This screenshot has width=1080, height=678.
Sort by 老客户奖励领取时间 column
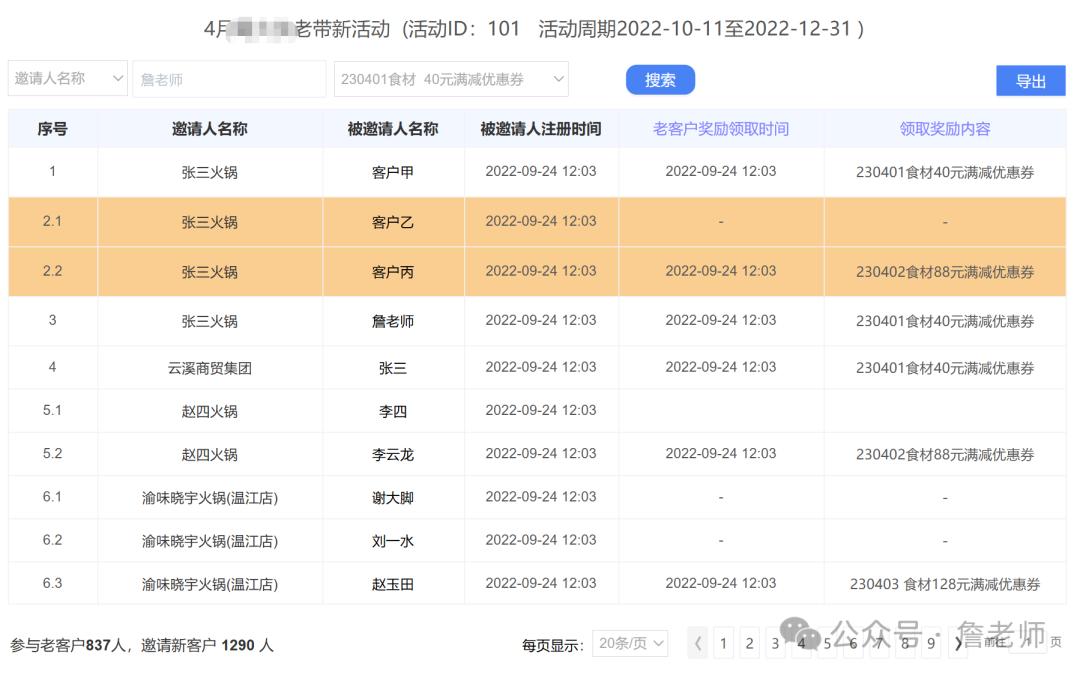coord(720,128)
